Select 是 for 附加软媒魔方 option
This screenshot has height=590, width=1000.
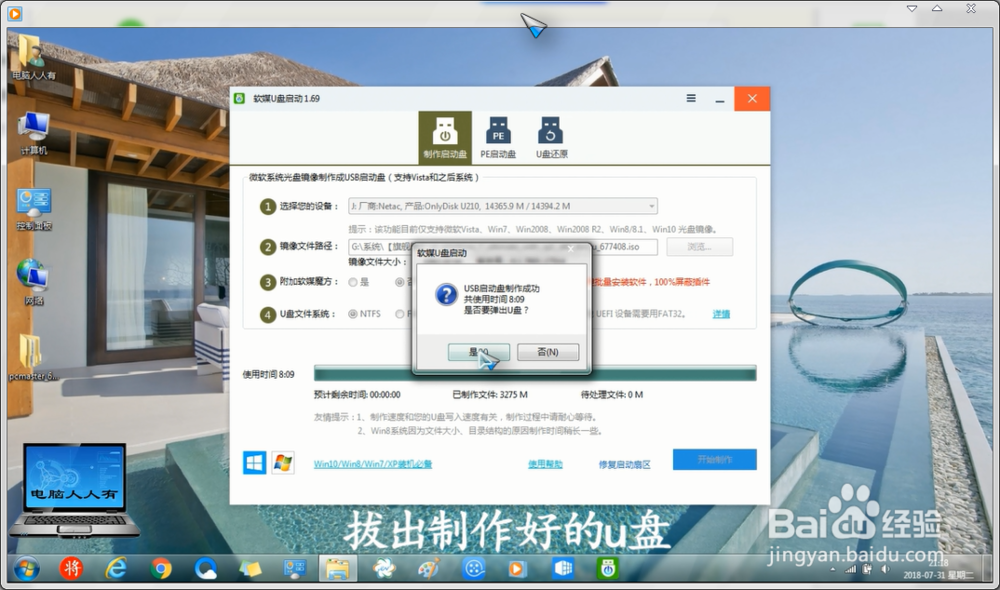[353, 282]
